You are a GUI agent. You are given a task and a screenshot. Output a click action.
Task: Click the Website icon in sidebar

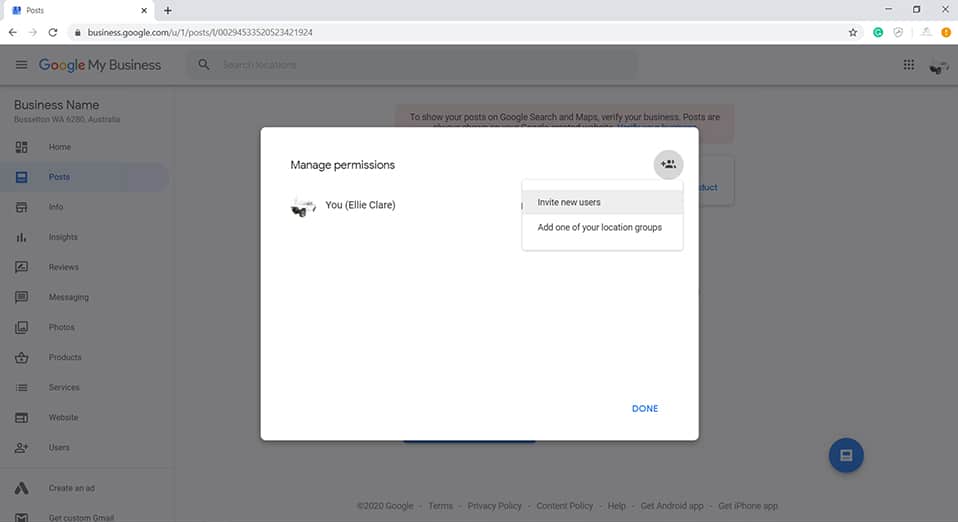point(21,417)
